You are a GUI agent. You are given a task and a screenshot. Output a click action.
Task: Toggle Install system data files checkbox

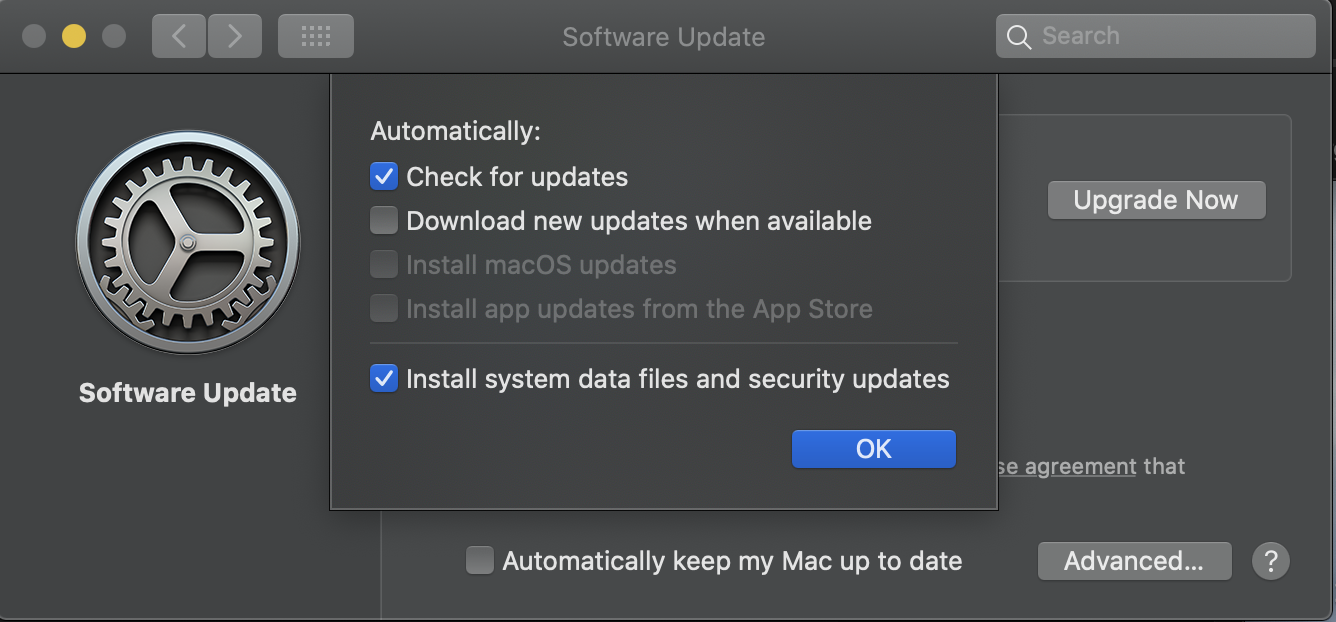[x=384, y=379]
